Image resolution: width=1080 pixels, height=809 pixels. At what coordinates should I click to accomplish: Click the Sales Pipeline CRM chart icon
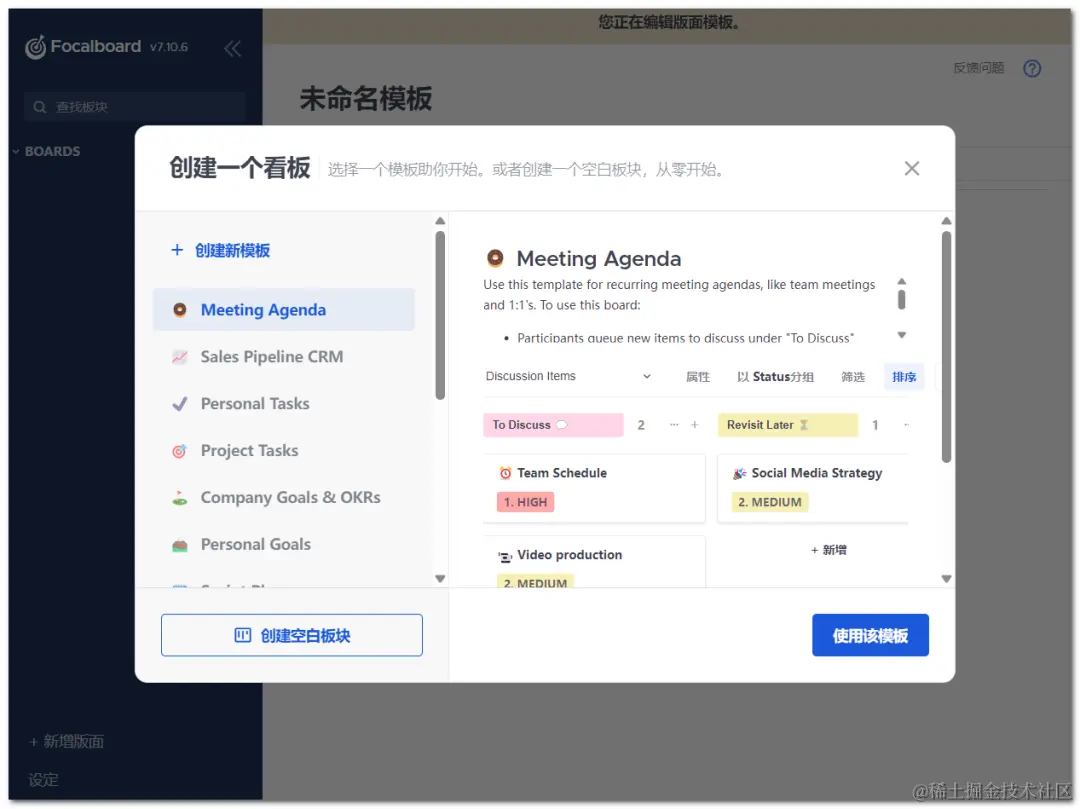pyautogui.click(x=180, y=357)
